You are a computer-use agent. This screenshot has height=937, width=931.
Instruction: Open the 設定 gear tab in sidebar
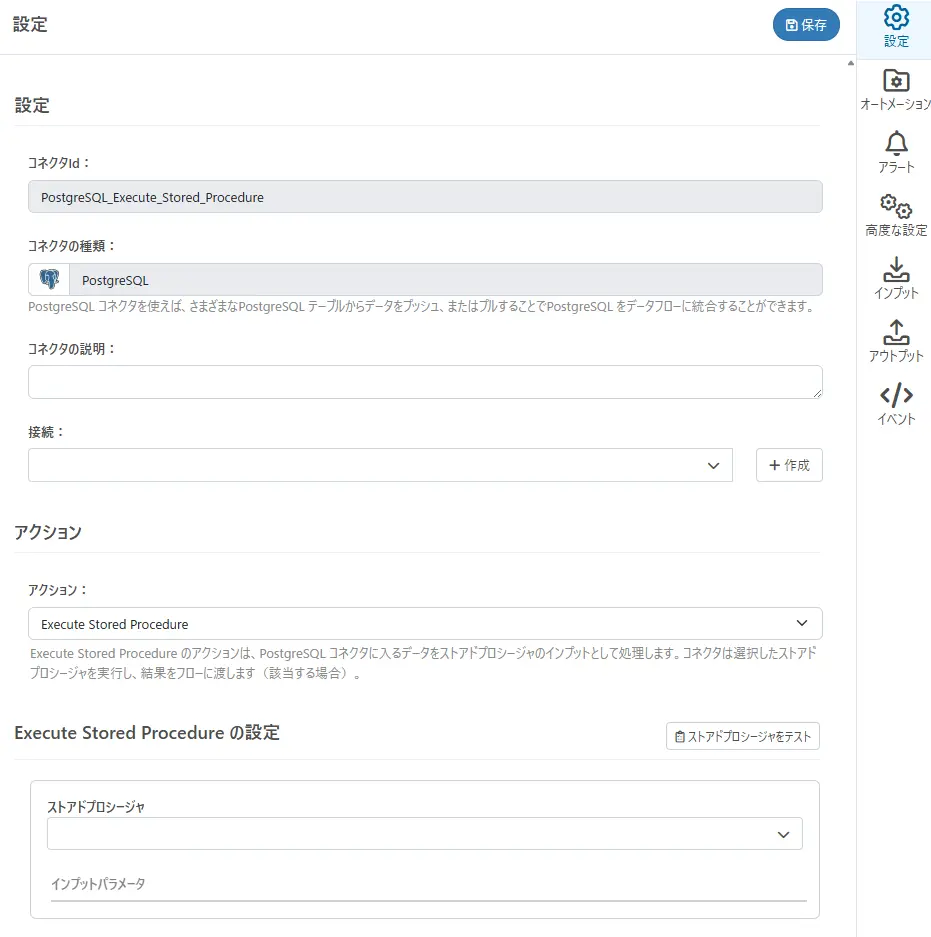896,27
